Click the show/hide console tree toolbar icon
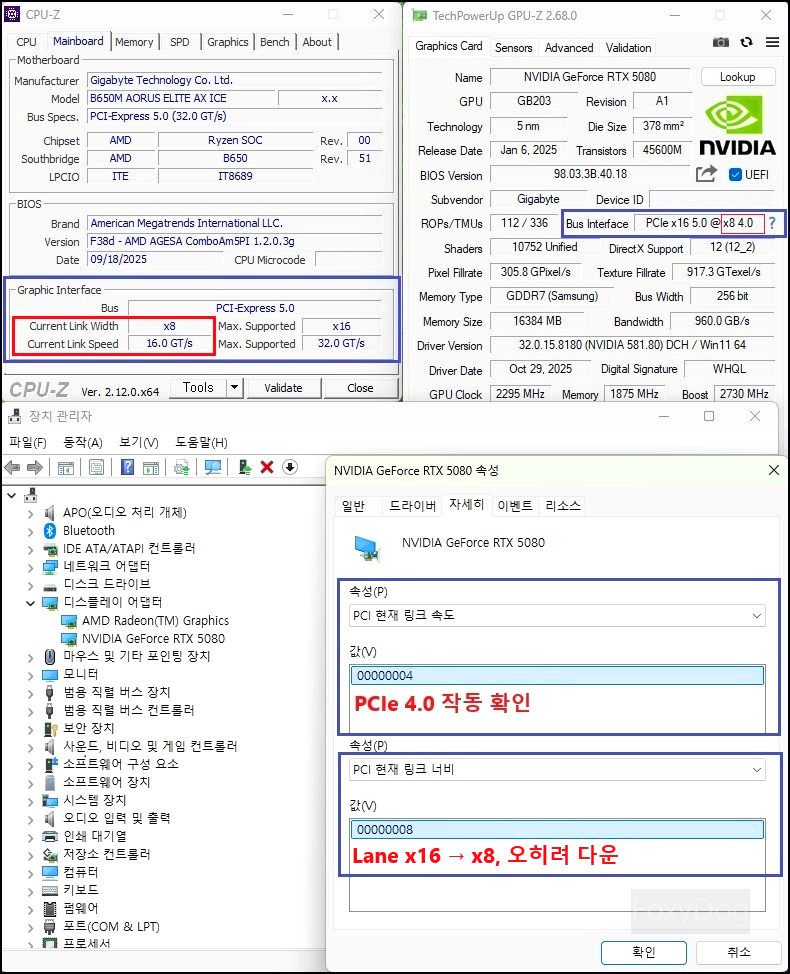Viewport: 790px width, 974px height. coord(66,468)
